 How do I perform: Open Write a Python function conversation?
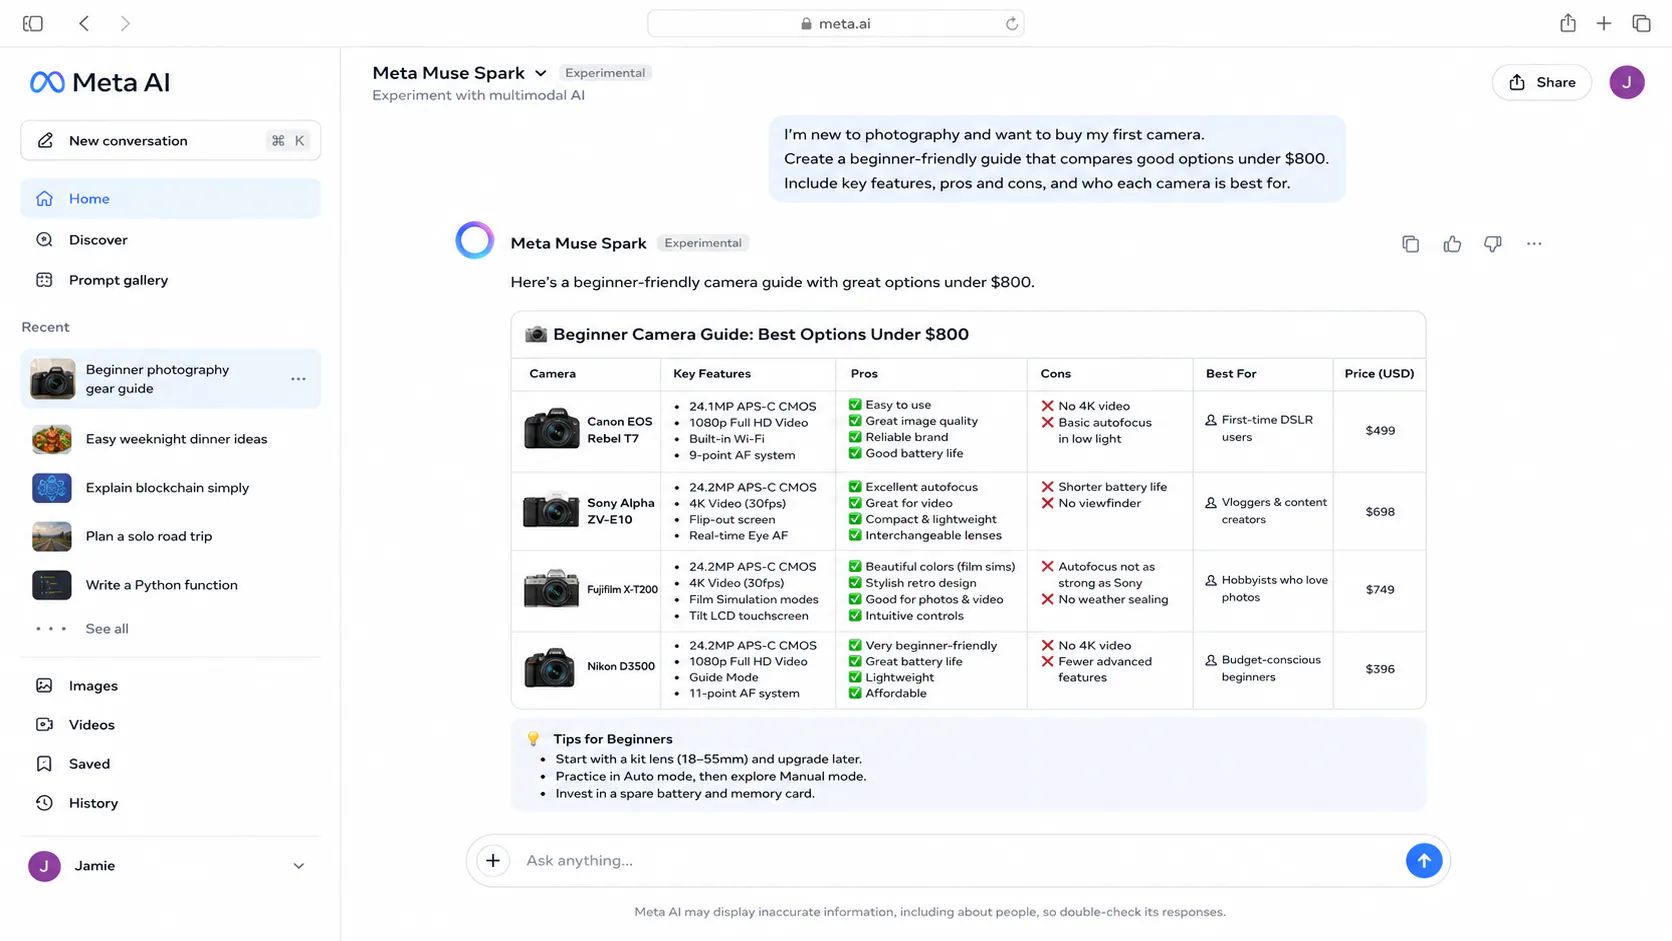tap(170, 585)
